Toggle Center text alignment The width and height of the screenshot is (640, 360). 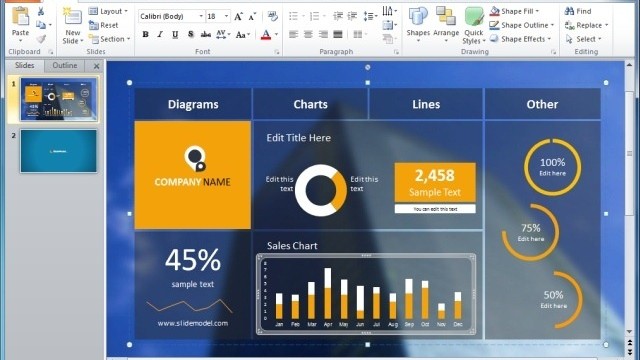pyautogui.click(x=308, y=35)
